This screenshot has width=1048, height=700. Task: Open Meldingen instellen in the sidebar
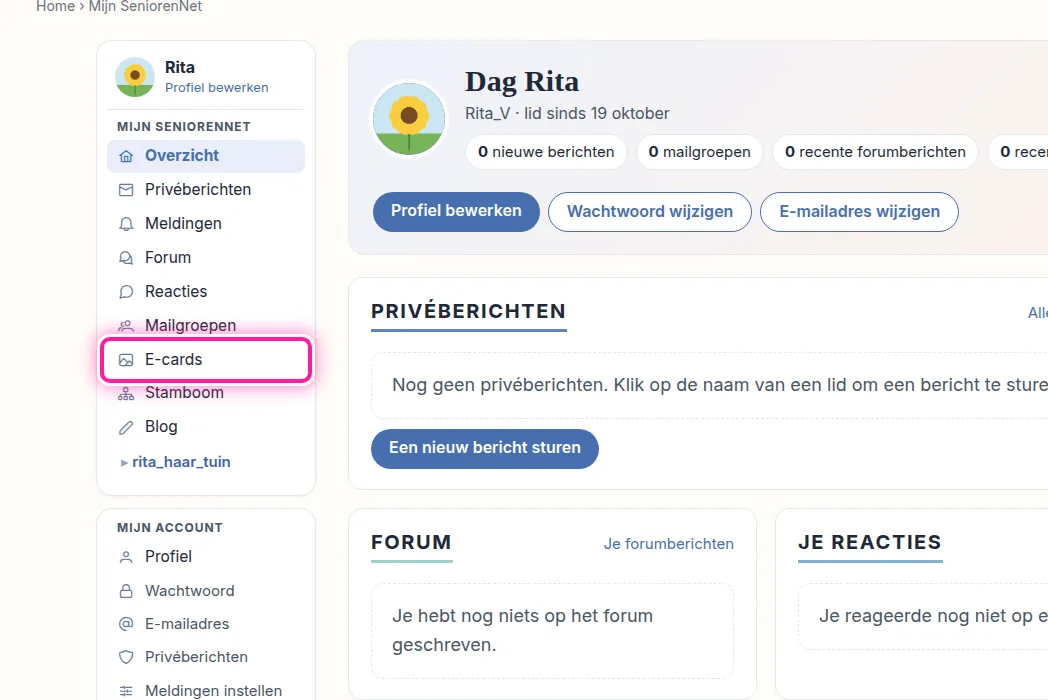click(x=206, y=691)
